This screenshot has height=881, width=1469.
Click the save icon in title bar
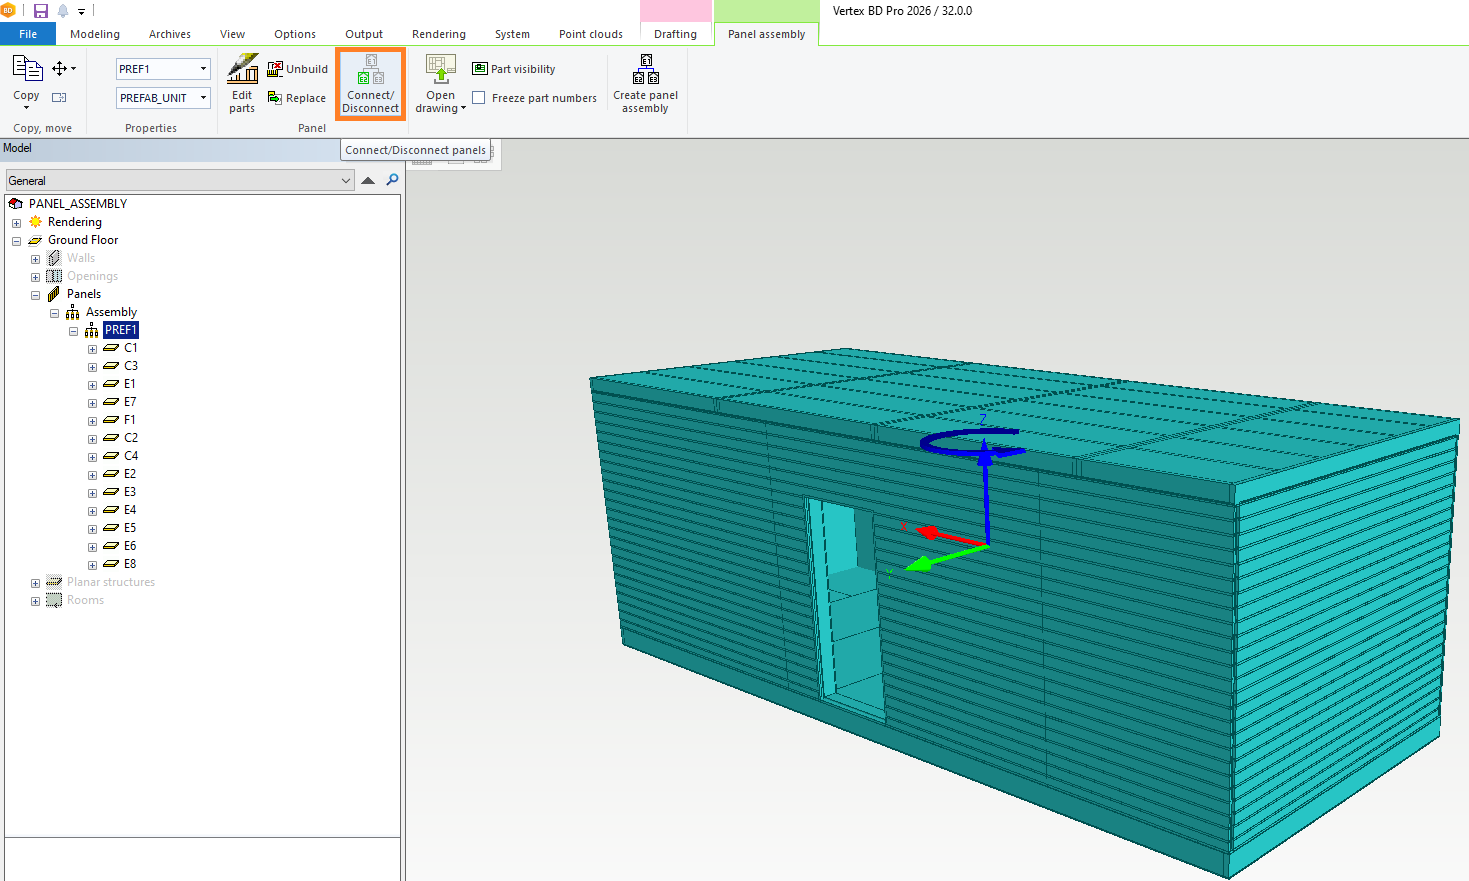pyautogui.click(x=41, y=11)
